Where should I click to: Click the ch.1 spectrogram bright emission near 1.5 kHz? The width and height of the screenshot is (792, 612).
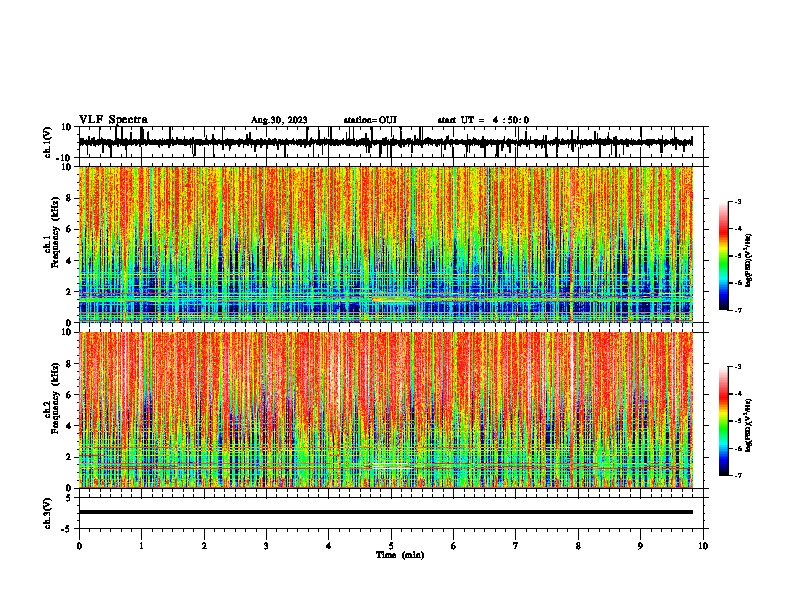[x=392, y=299]
